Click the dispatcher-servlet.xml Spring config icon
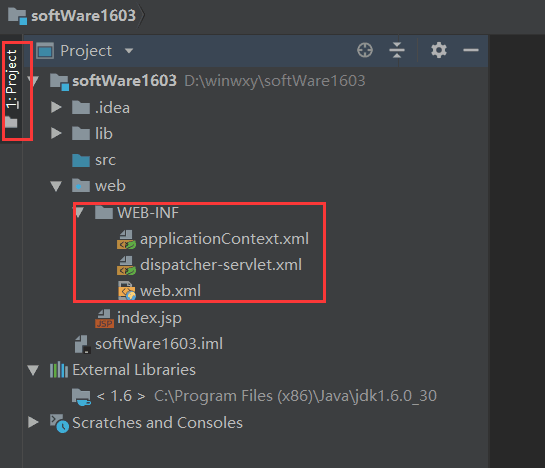 click(126, 266)
